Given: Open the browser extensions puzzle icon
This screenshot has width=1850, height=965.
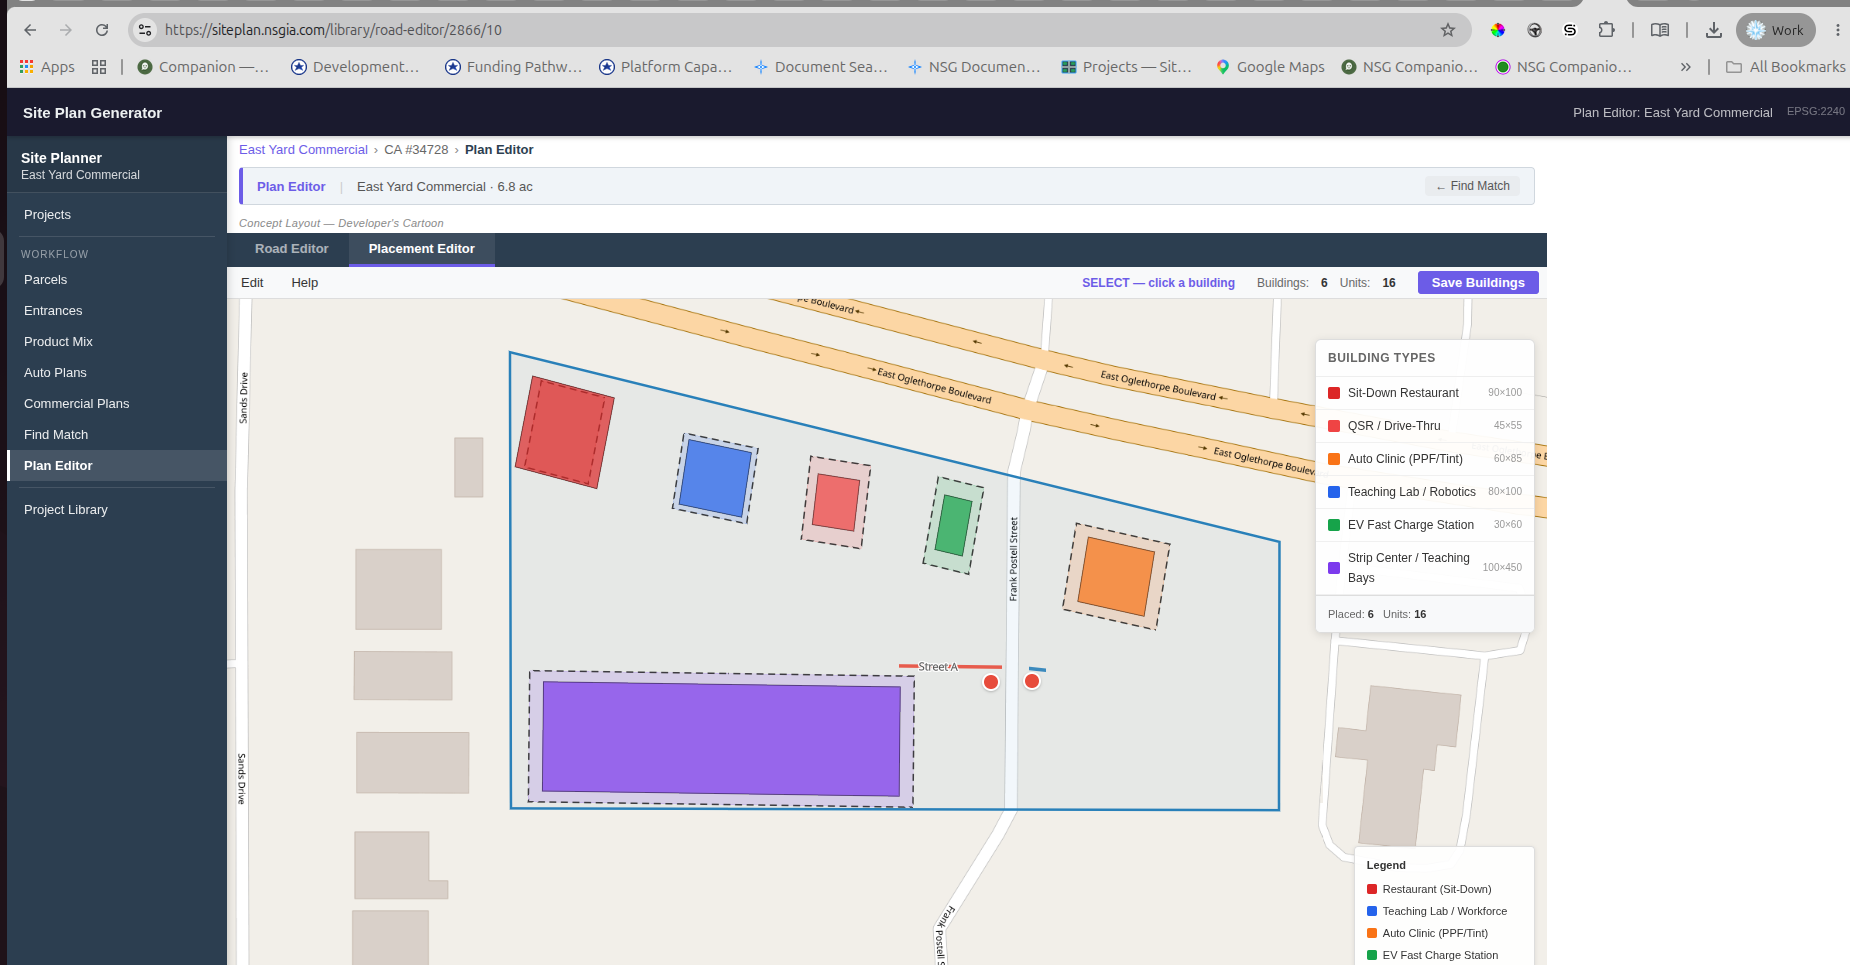Looking at the screenshot, I should point(1606,30).
